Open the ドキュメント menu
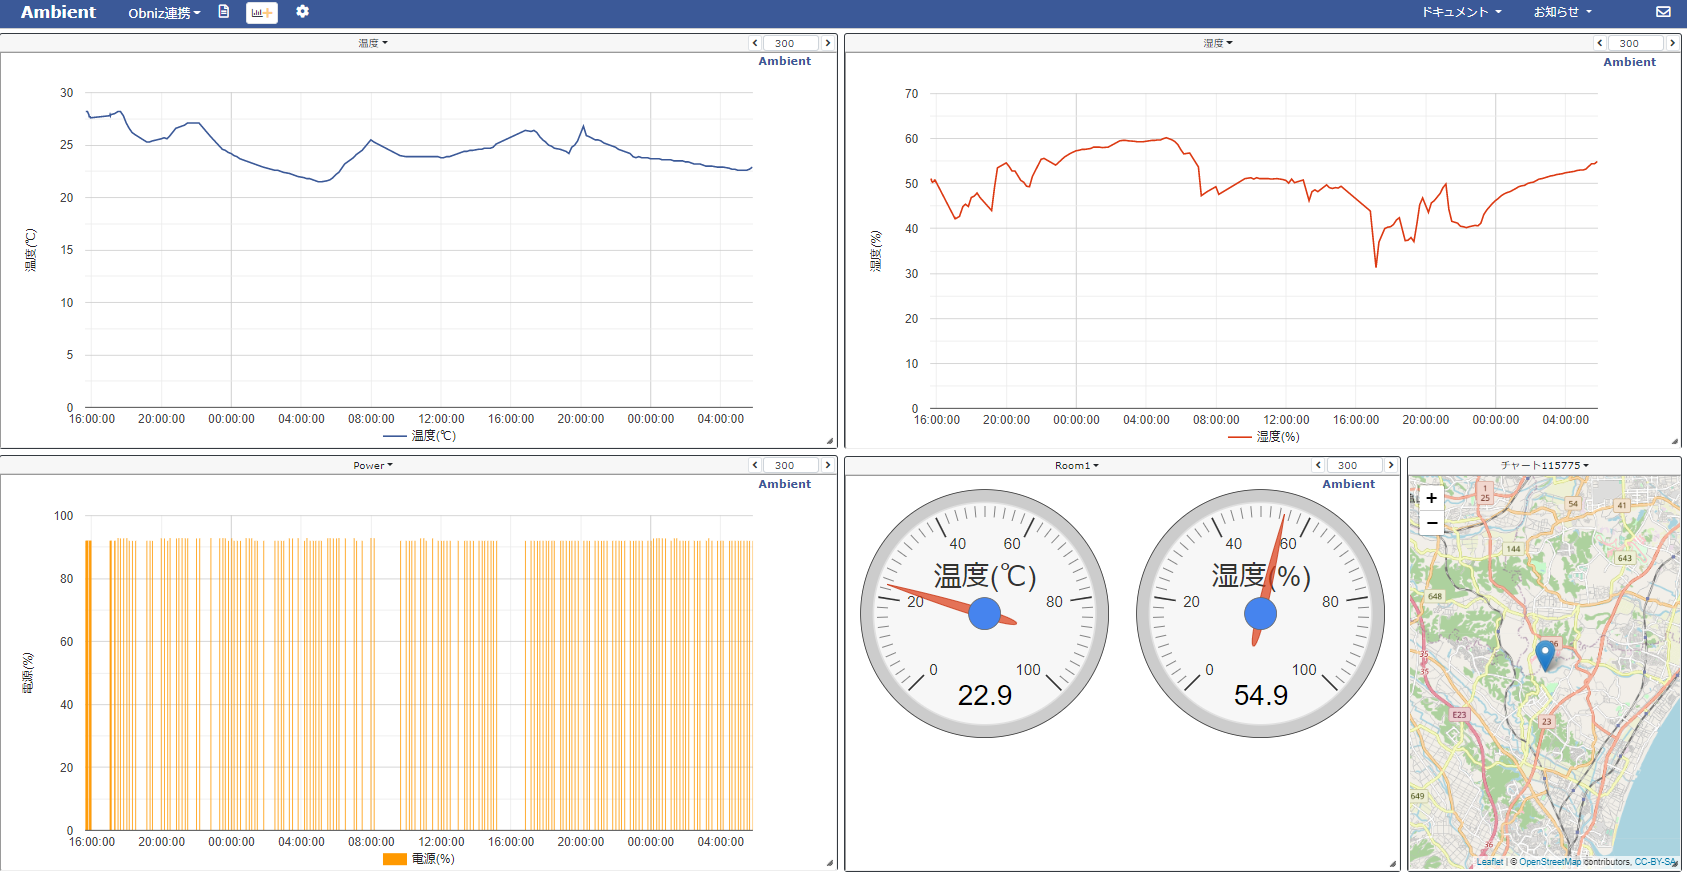 (x=1462, y=12)
